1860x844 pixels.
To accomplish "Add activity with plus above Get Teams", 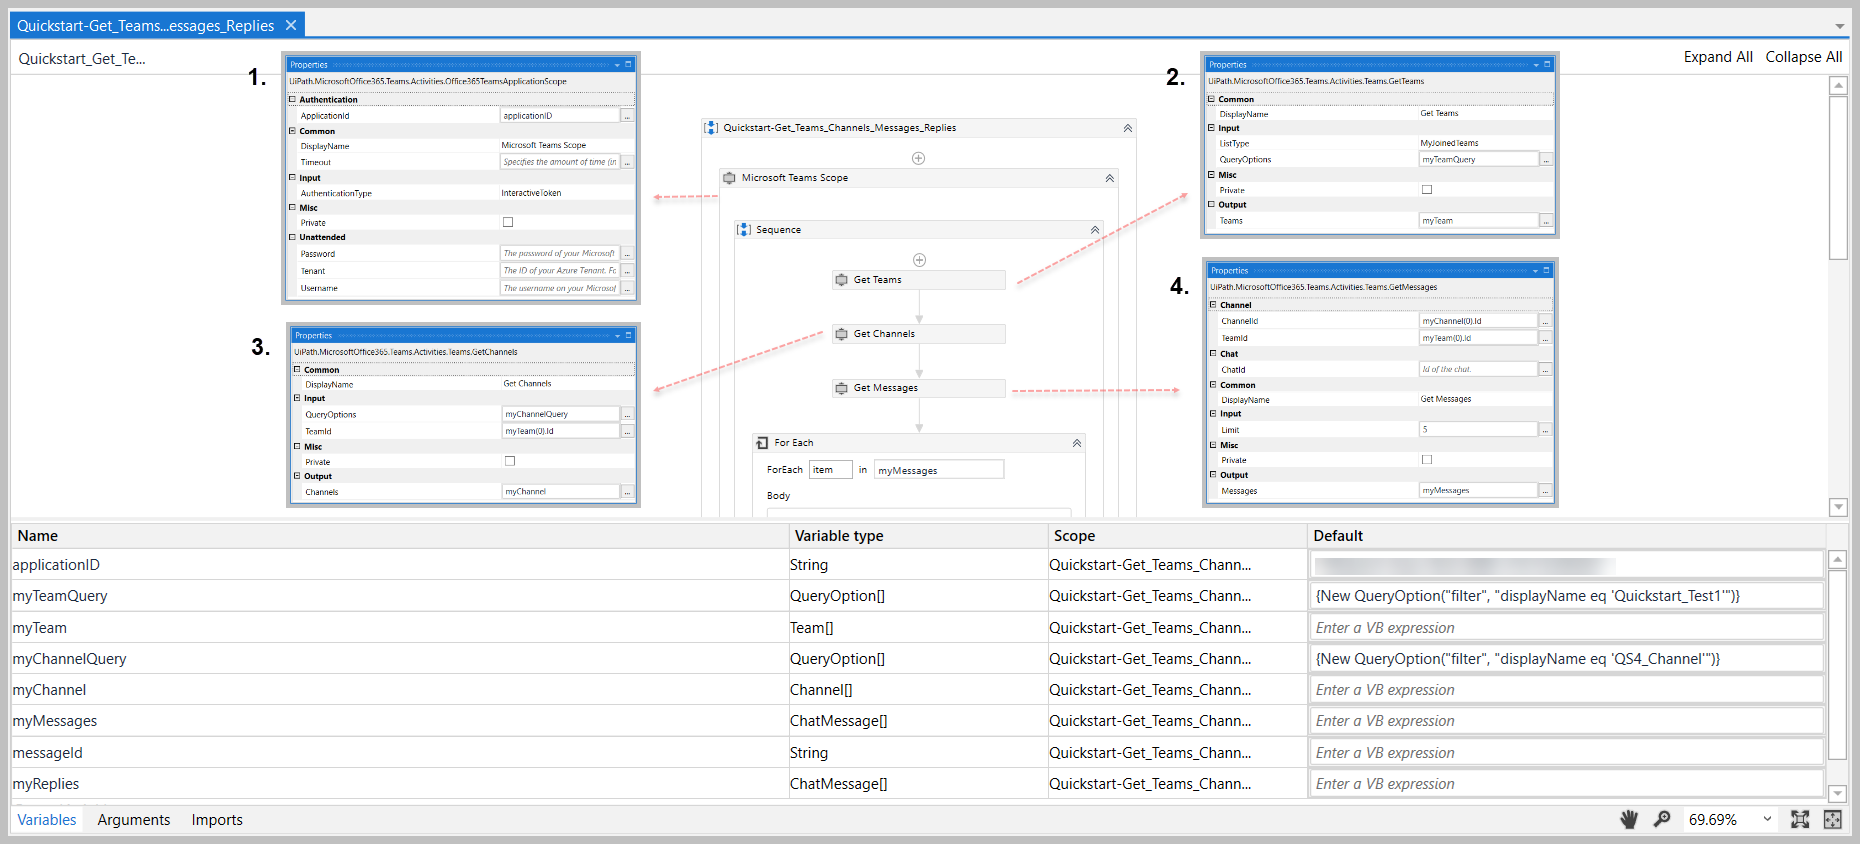I will [x=919, y=260].
